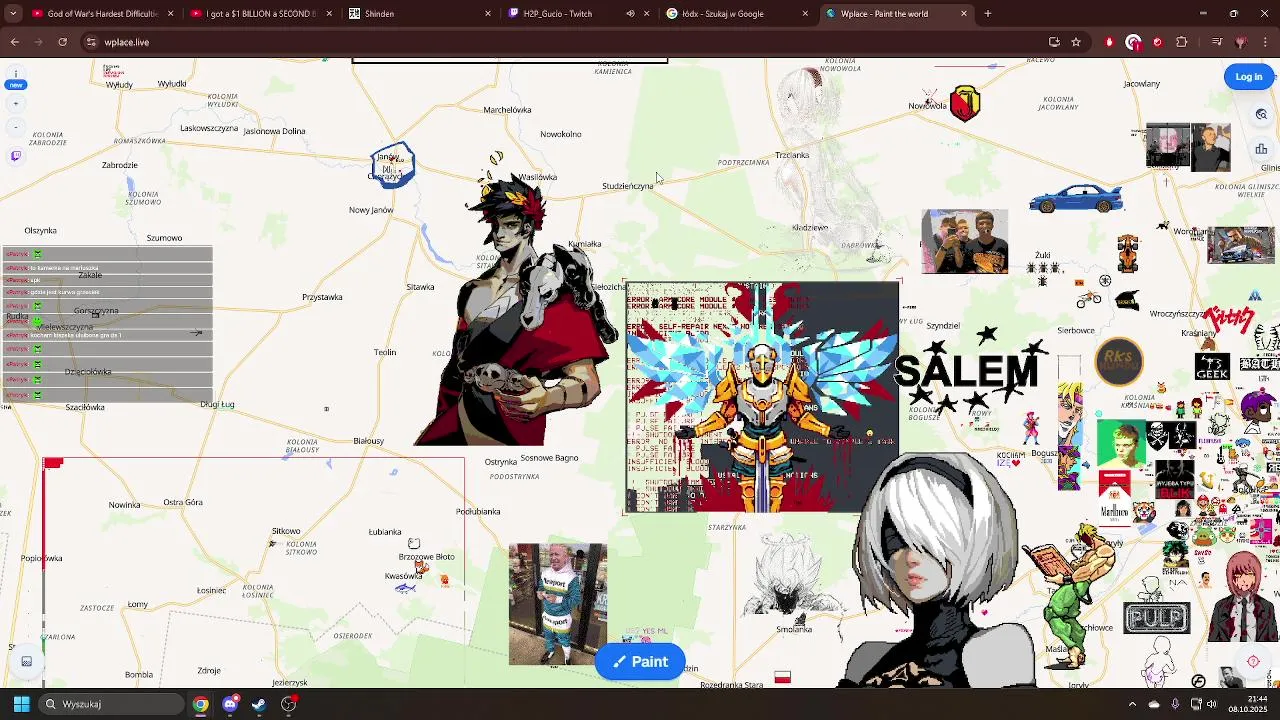1280x720 pixels.
Task: Open the map search icon
Action: click(1261, 114)
